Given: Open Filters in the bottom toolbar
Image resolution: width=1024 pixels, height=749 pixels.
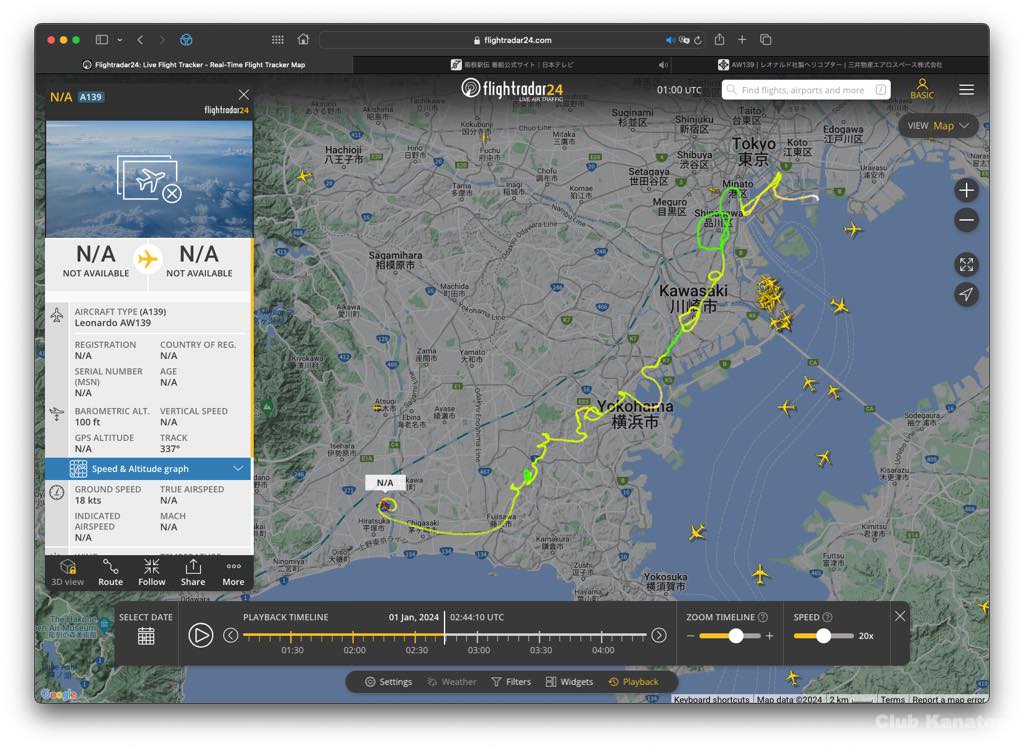Looking at the screenshot, I should [510, 682].
